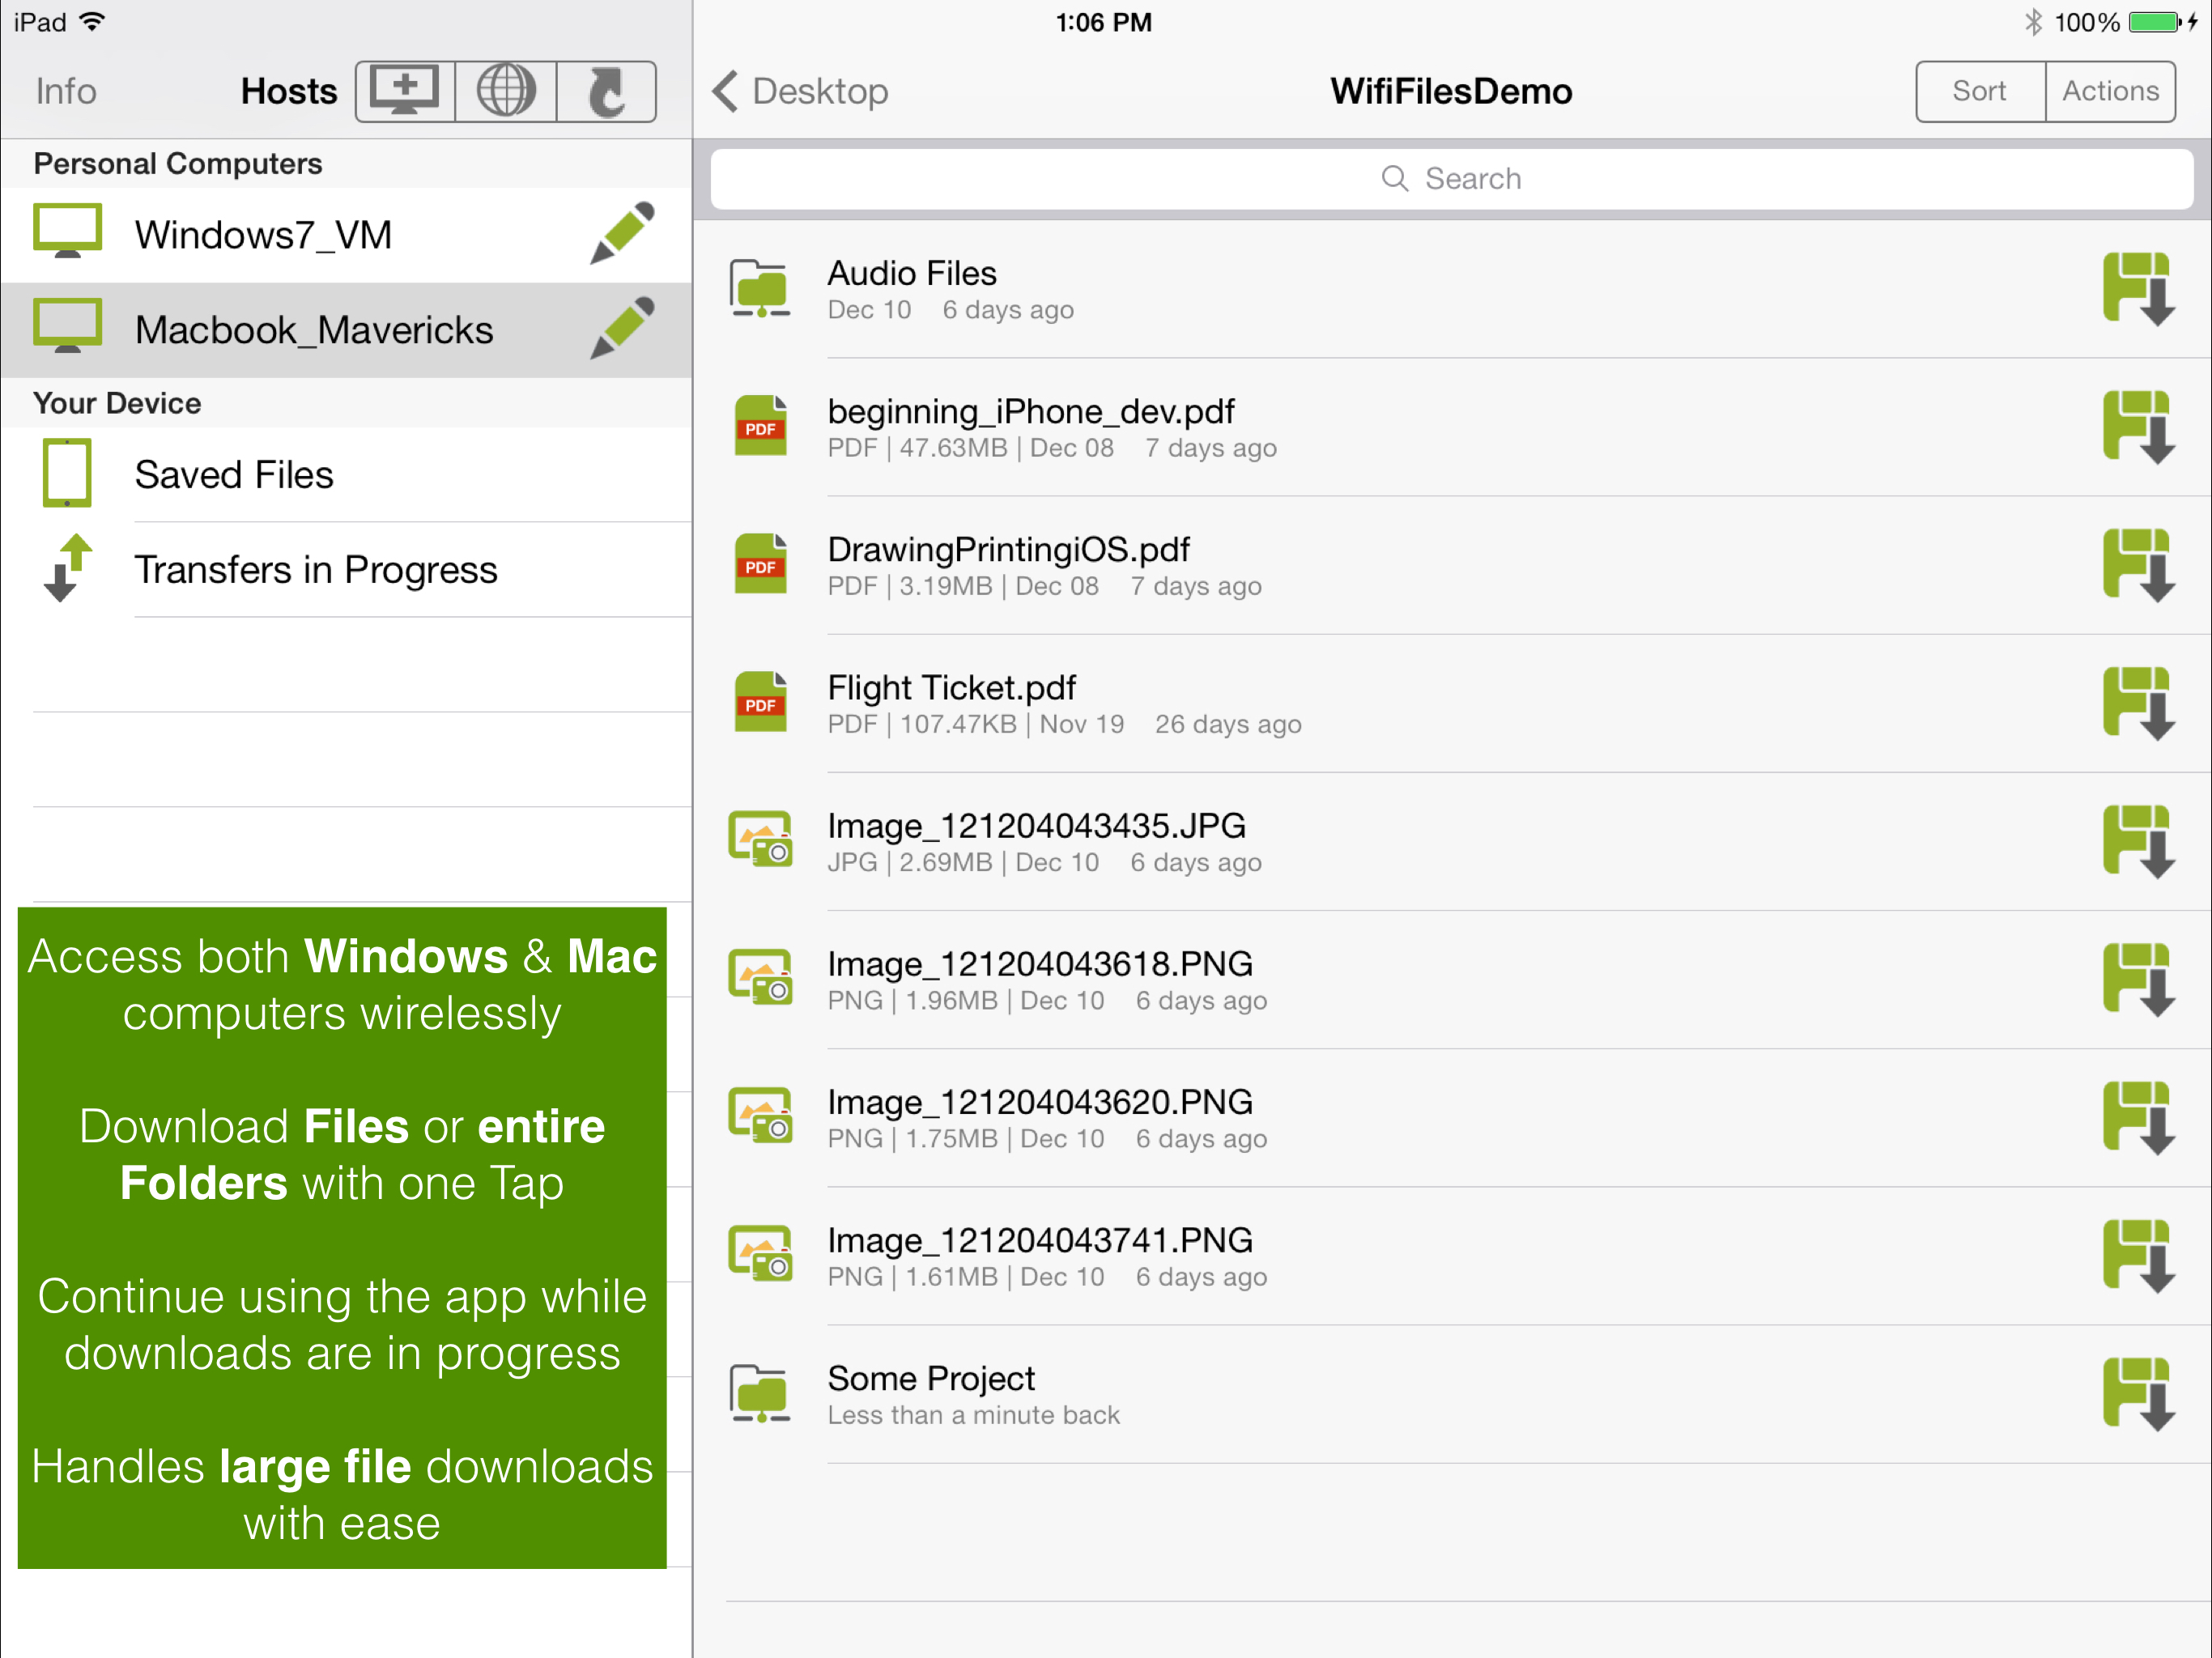Open the Actions menu
Screen dimensions: 2212x1658
[x=2110, y=91]
